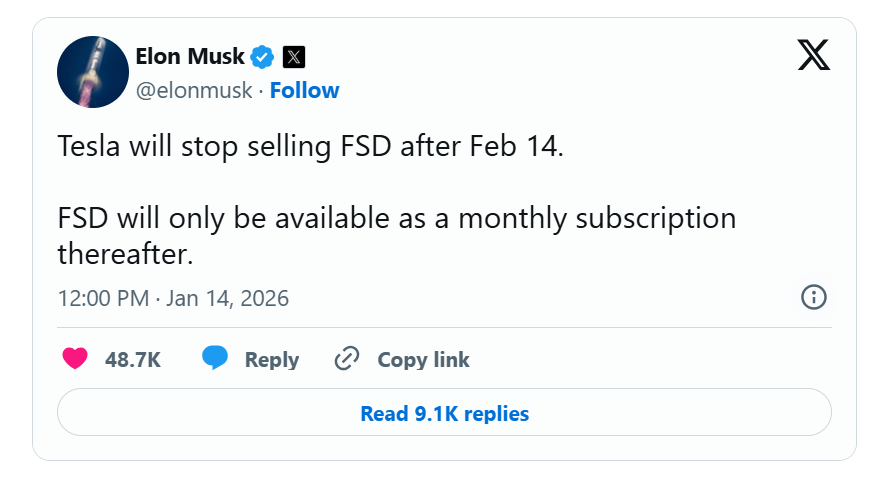Follow the account via Follow link
This screenshot has height=487, width=885.
[304, 91]
